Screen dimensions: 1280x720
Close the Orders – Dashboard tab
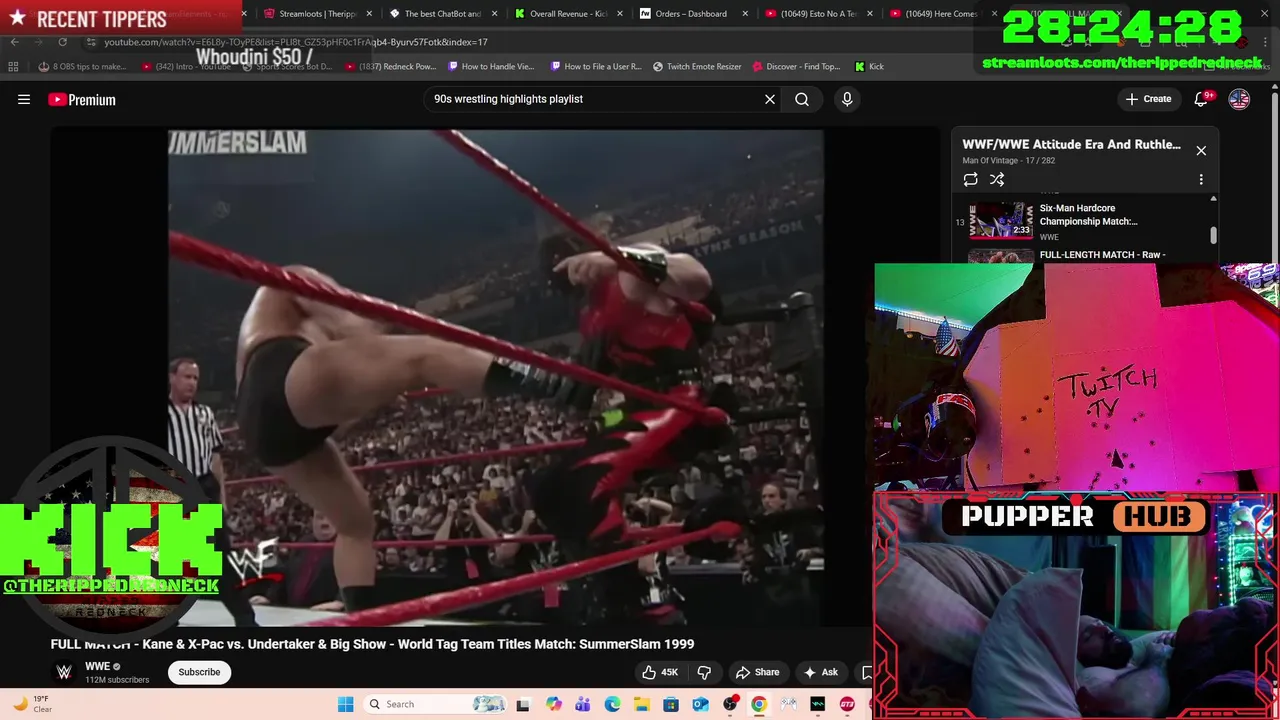point(745,14)
